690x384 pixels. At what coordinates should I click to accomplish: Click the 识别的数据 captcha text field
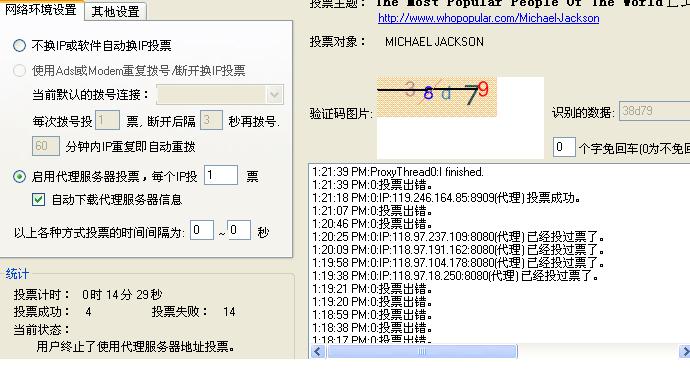click(654, 111)
